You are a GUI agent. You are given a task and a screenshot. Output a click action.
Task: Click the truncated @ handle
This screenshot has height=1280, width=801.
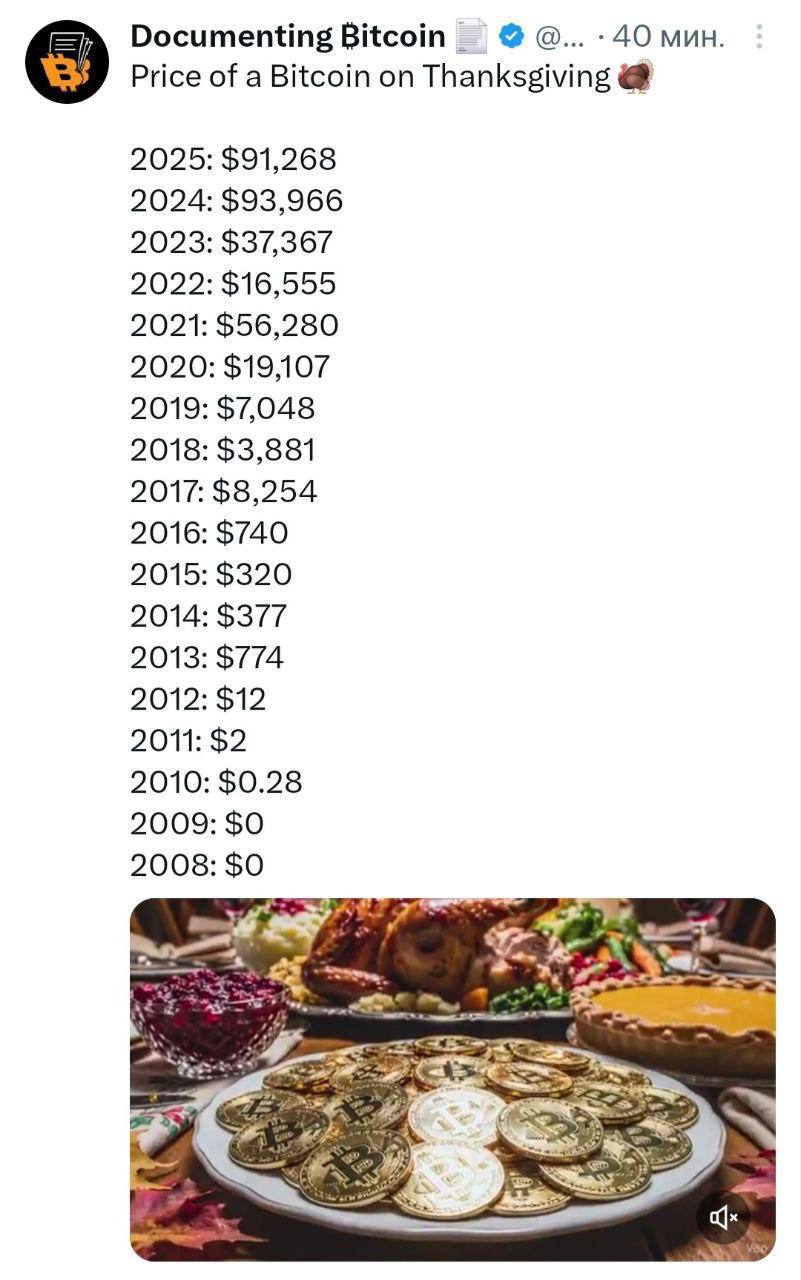559,38
